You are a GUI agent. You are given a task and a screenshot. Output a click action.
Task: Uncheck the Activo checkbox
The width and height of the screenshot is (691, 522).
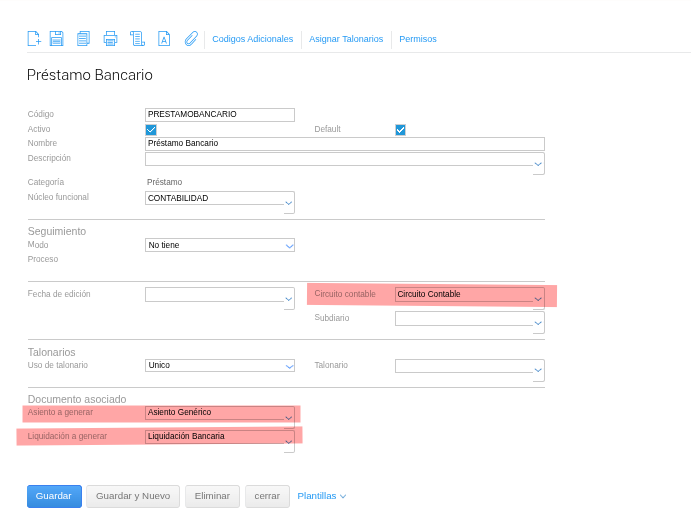[151, 130]
